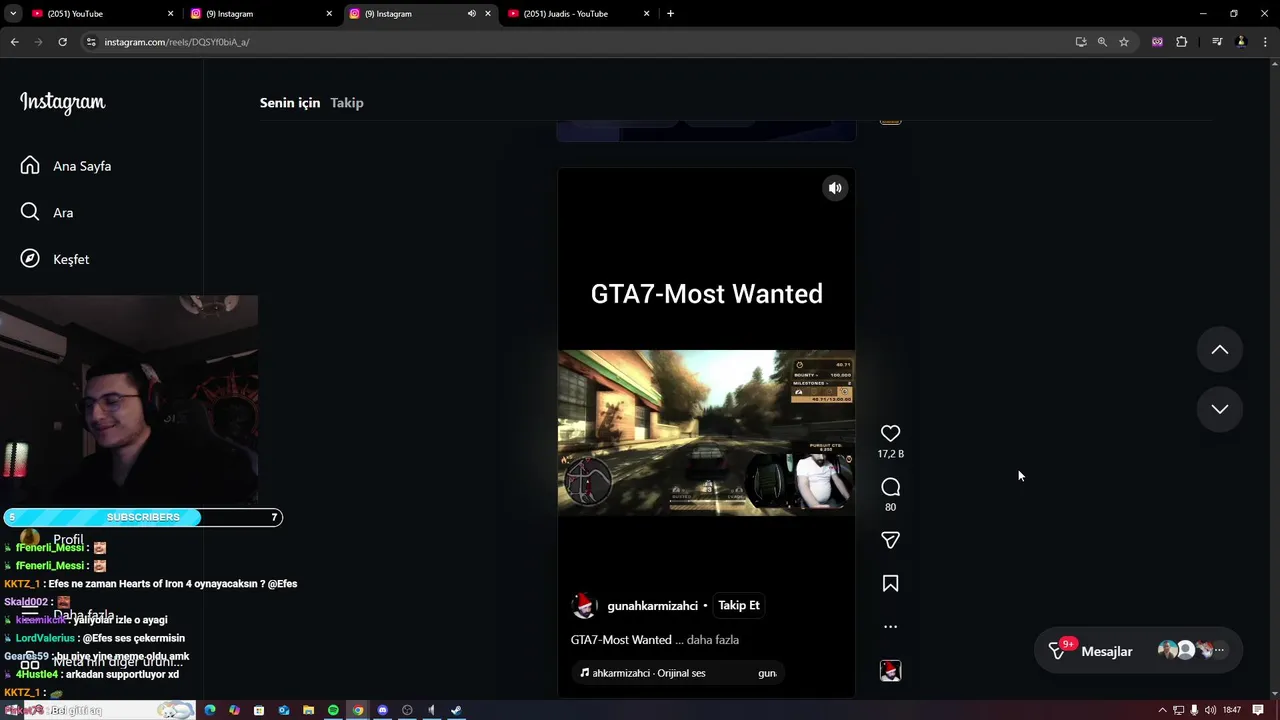This screenshot has width=1280, height=720.
Task: Bookmark this page with star
Action: coord(1124,42)
